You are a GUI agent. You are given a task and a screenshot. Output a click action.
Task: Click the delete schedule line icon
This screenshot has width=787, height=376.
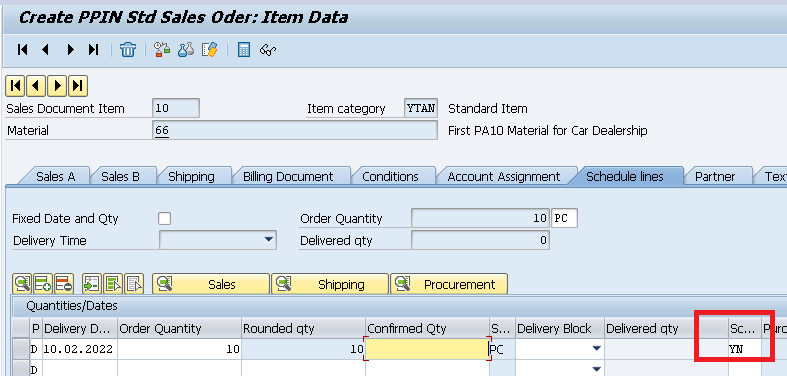tap(64, 284)
